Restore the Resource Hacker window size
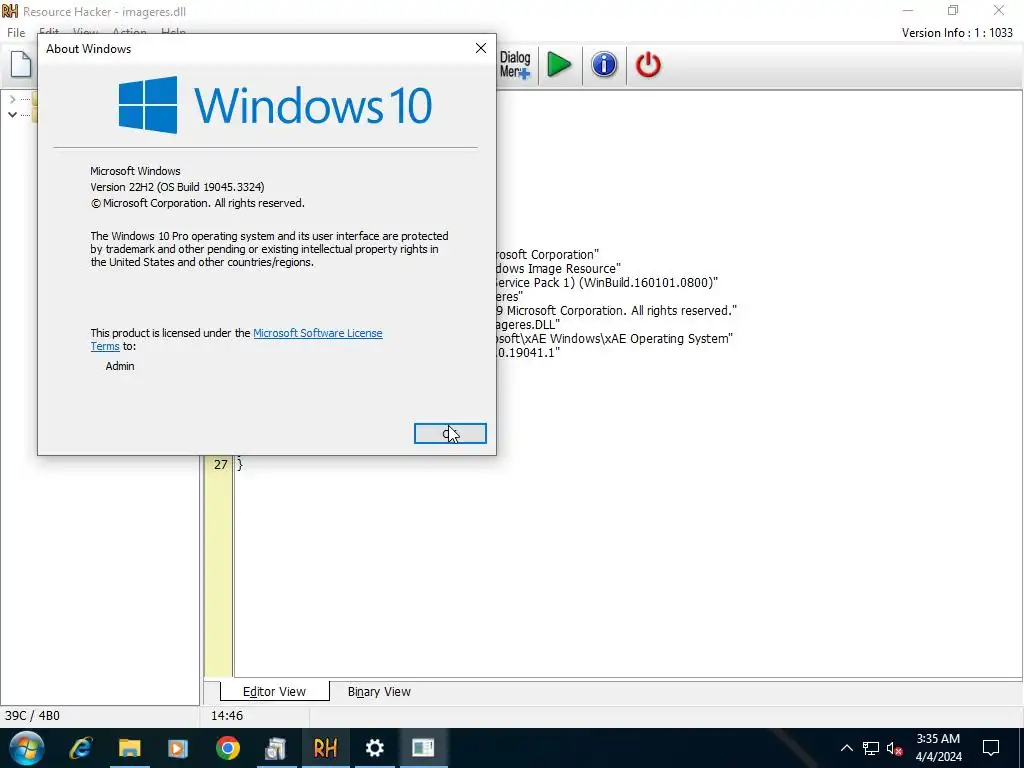The width and height of the screenshot is (1024, 768). 953,10
